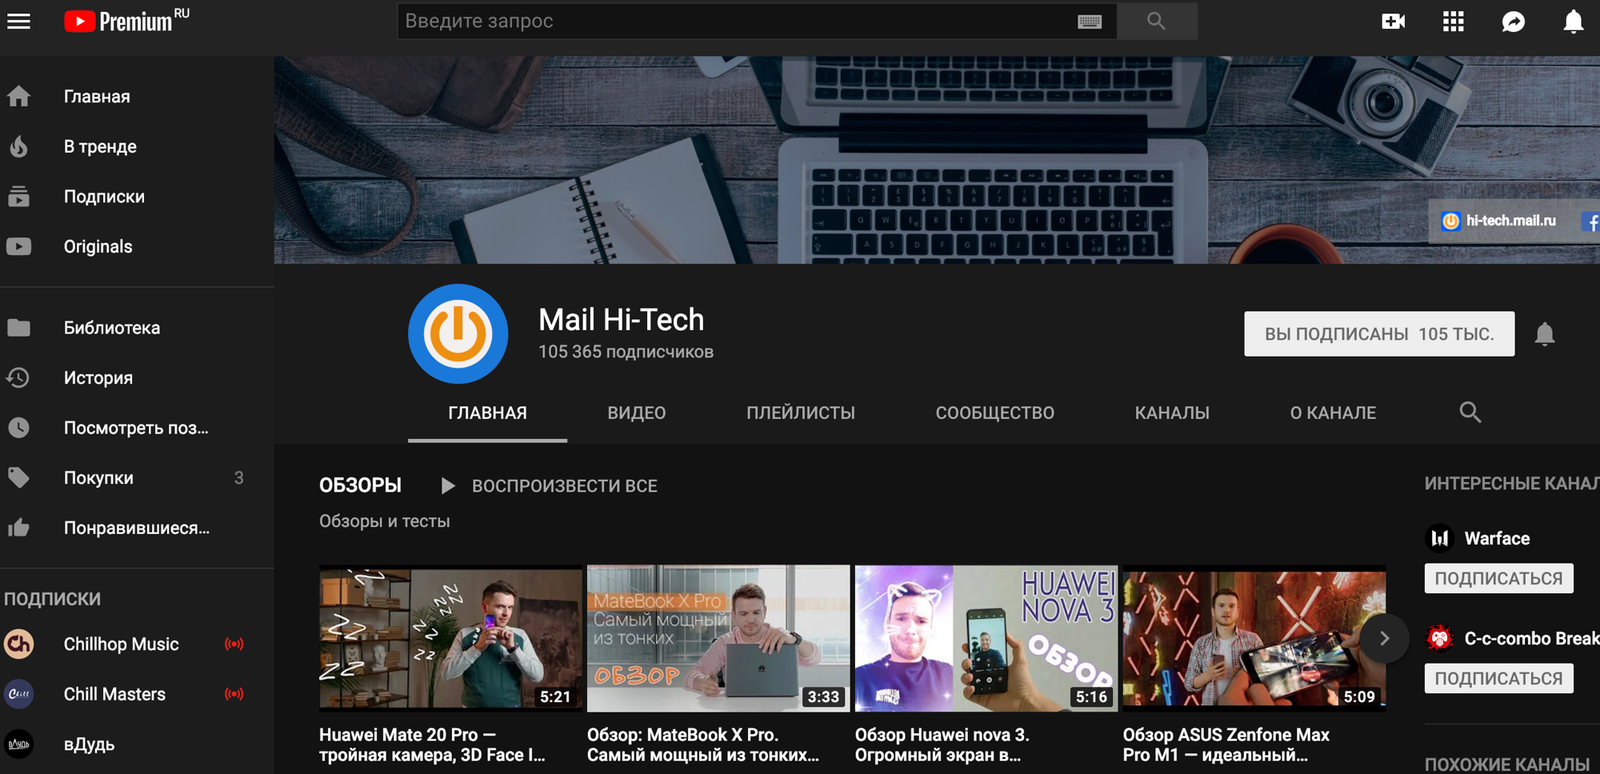Open the Warface channel name link

click(1497, 538)
